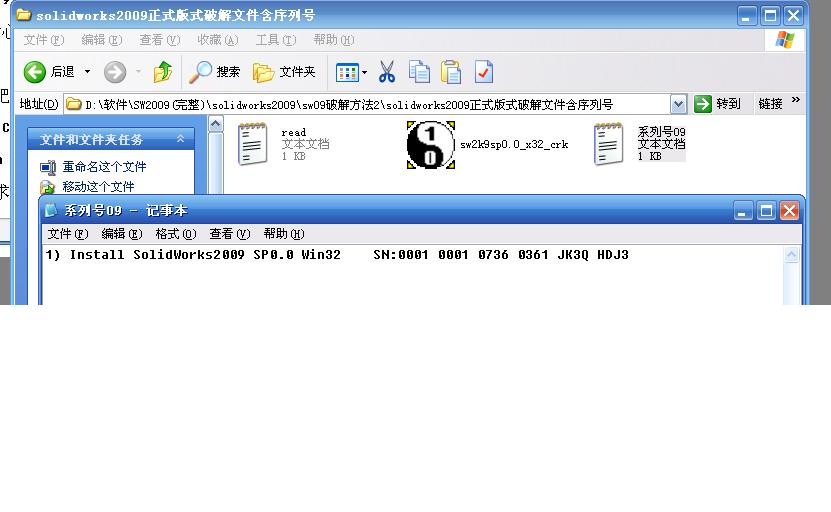
Task: Click the task pane scroll up arrow
Action: pos(216,124)
